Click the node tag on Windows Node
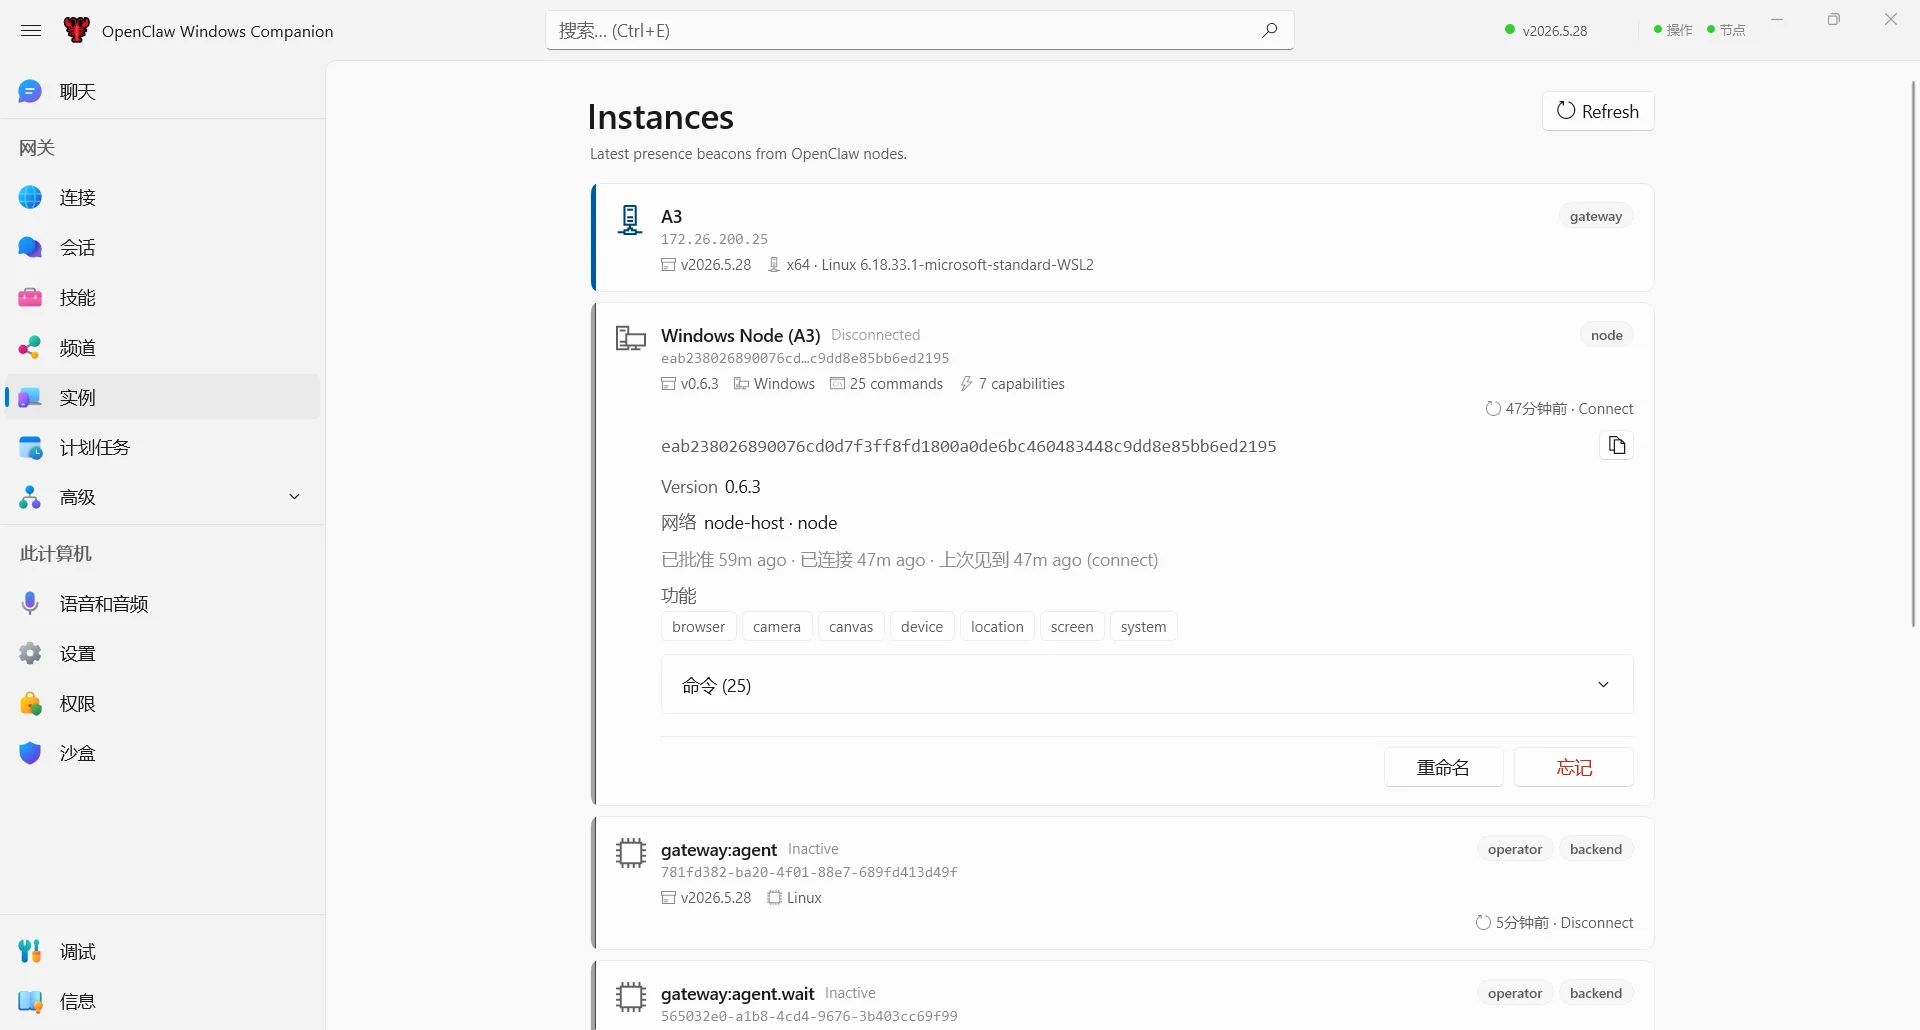This screenshot has height=1030, width=1920. pos(1607,336)
